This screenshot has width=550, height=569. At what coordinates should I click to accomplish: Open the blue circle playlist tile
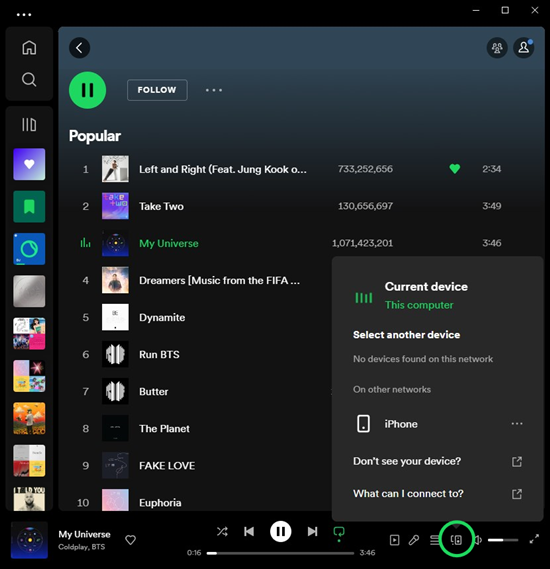(x=29, y=249)
